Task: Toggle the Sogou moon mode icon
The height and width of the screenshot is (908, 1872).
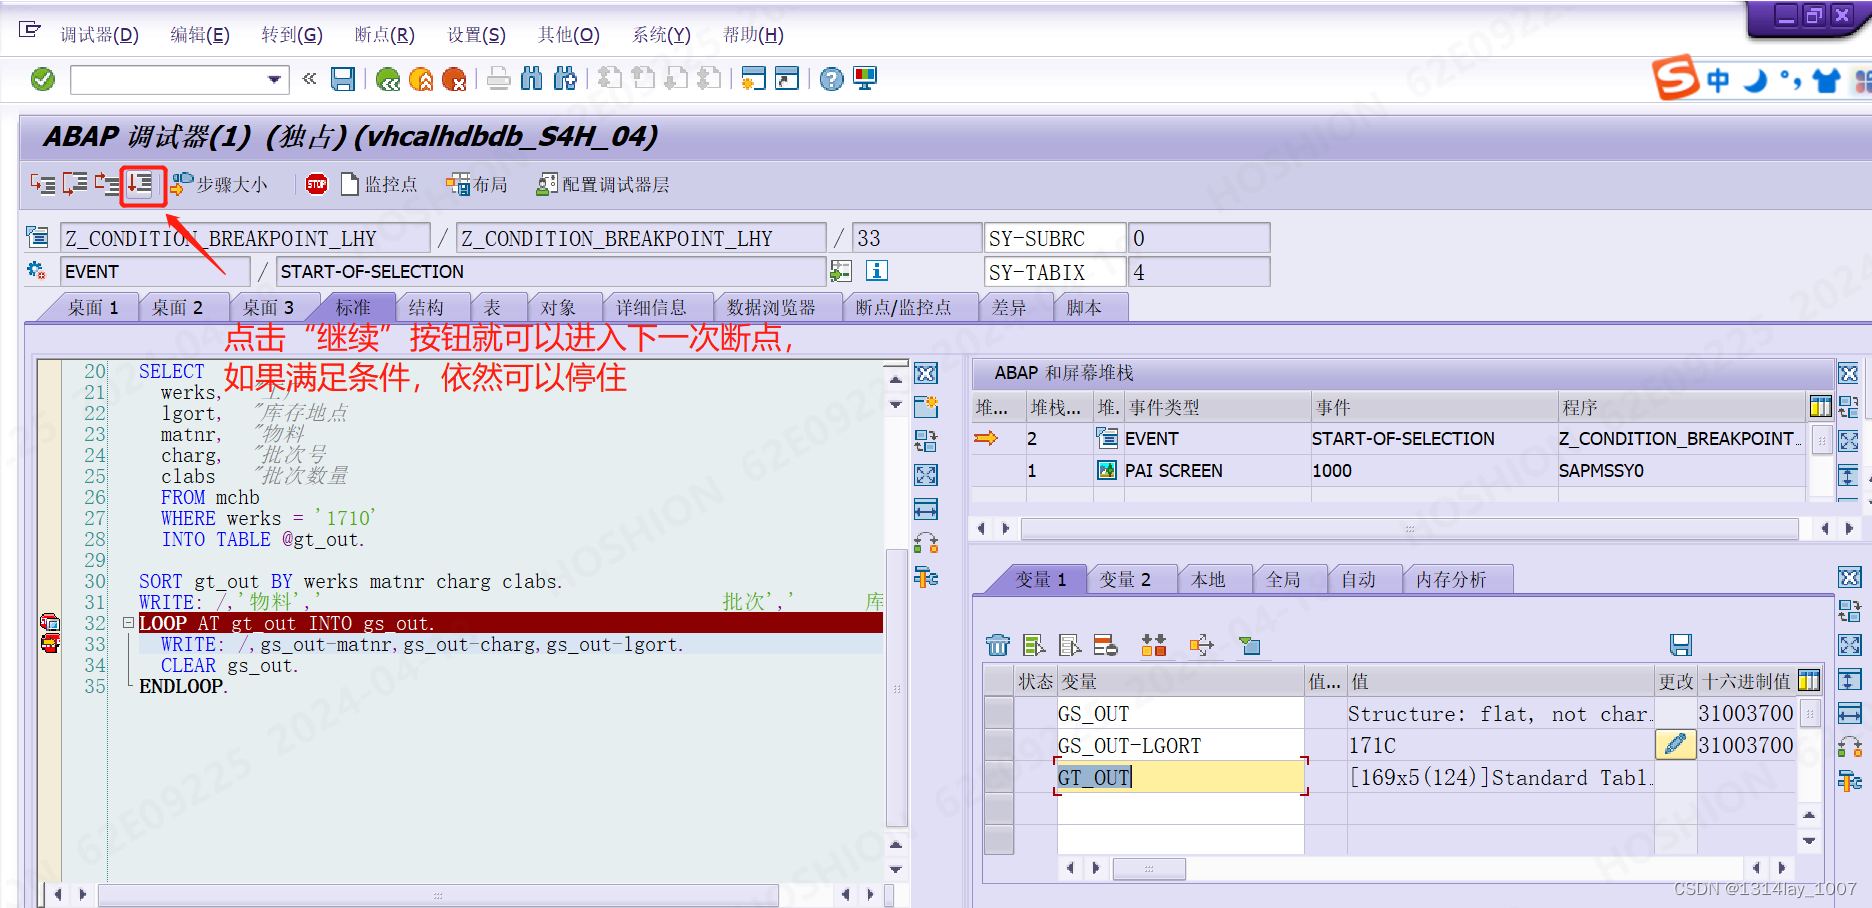Action: click(x=1755, y=80)
